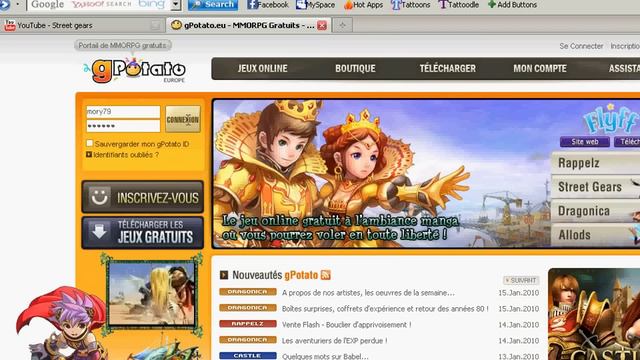The image size is (640, 360).
Task: Click the Google search engine option
Action: point(47,4)
